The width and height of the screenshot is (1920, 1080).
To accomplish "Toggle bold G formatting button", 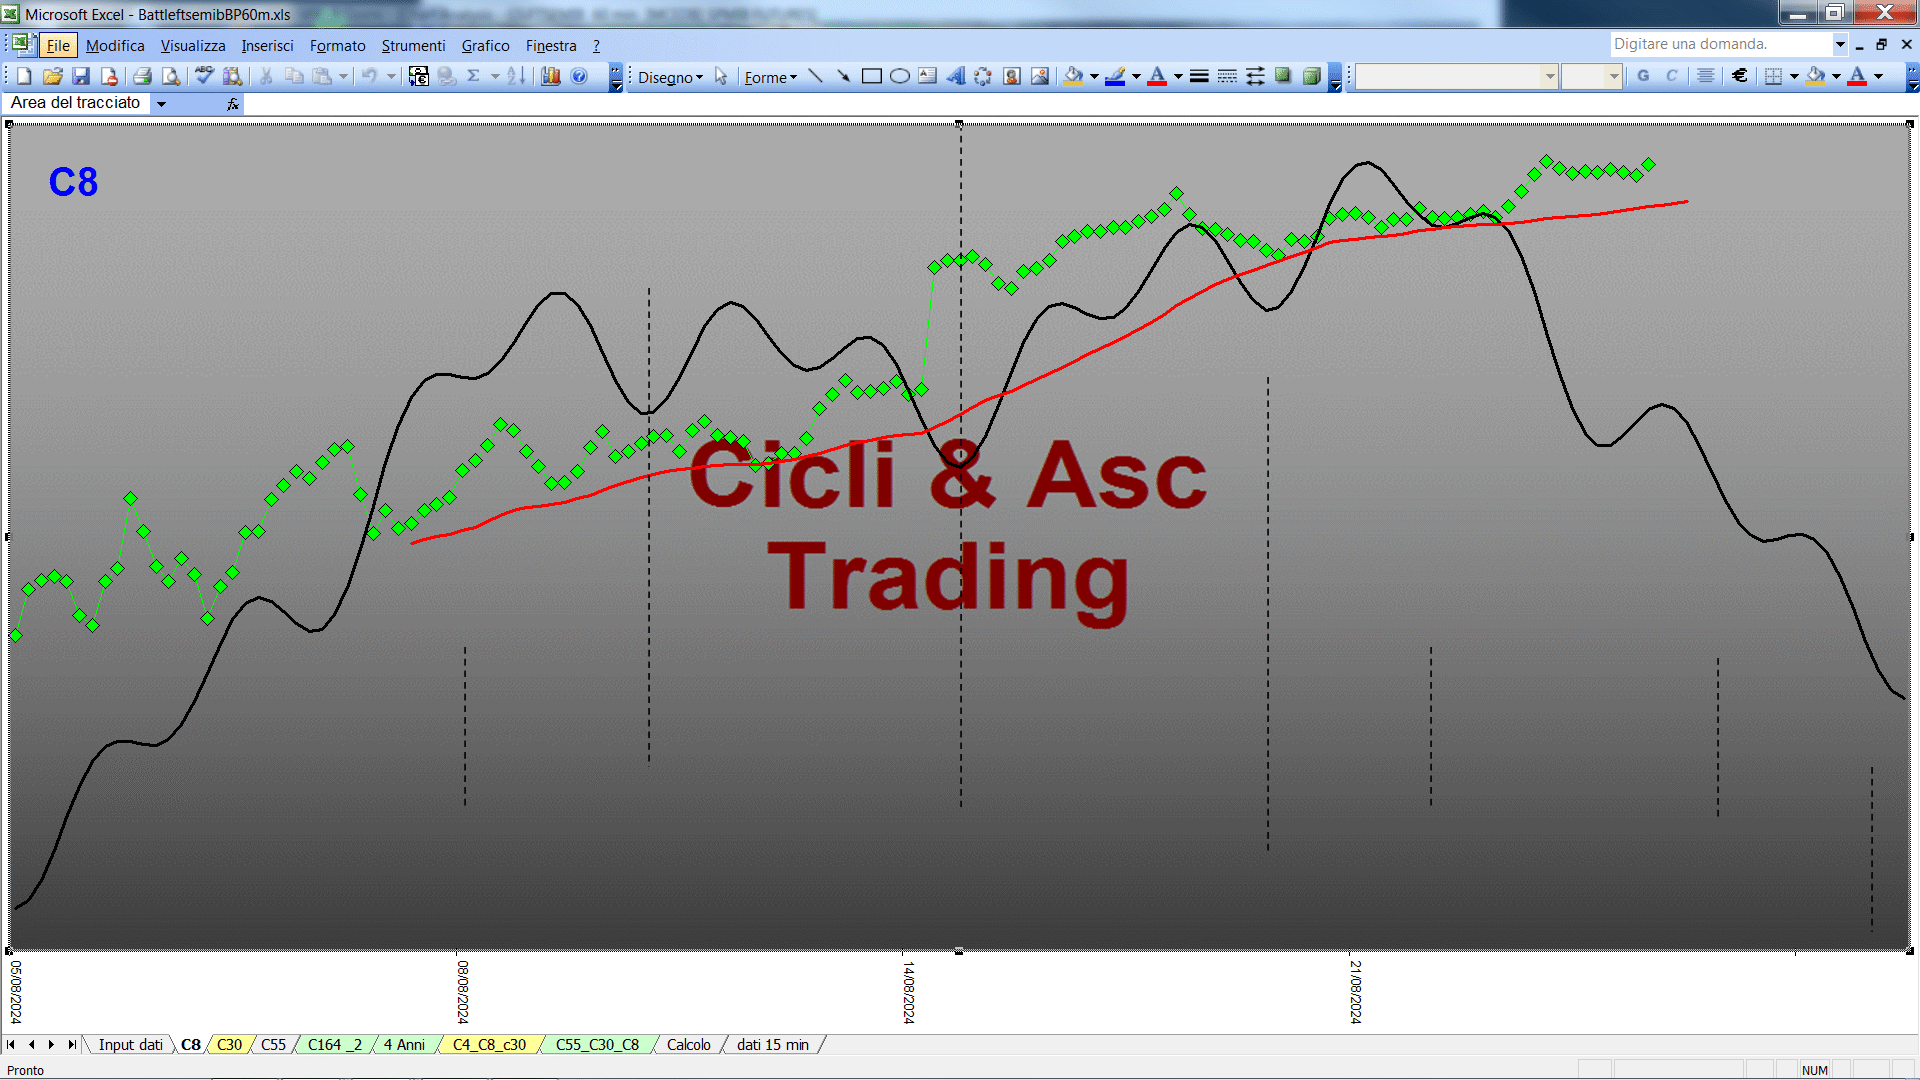I will 1643,76.
